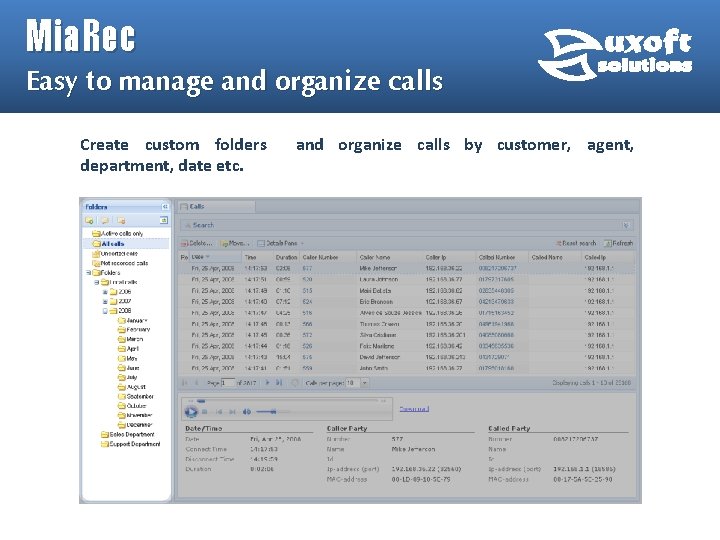Click the Download link beside the player
Viewport: 720px width, 540px height.
click(x=414, y=409)
